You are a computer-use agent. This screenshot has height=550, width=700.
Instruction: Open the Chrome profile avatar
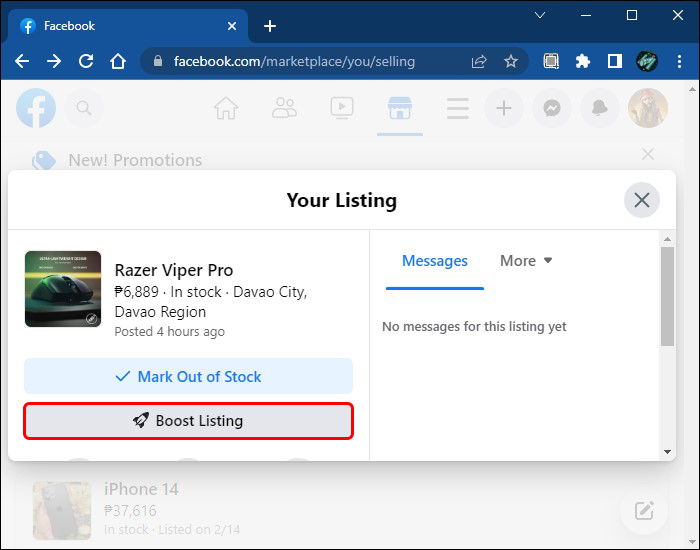pos(646,61)
